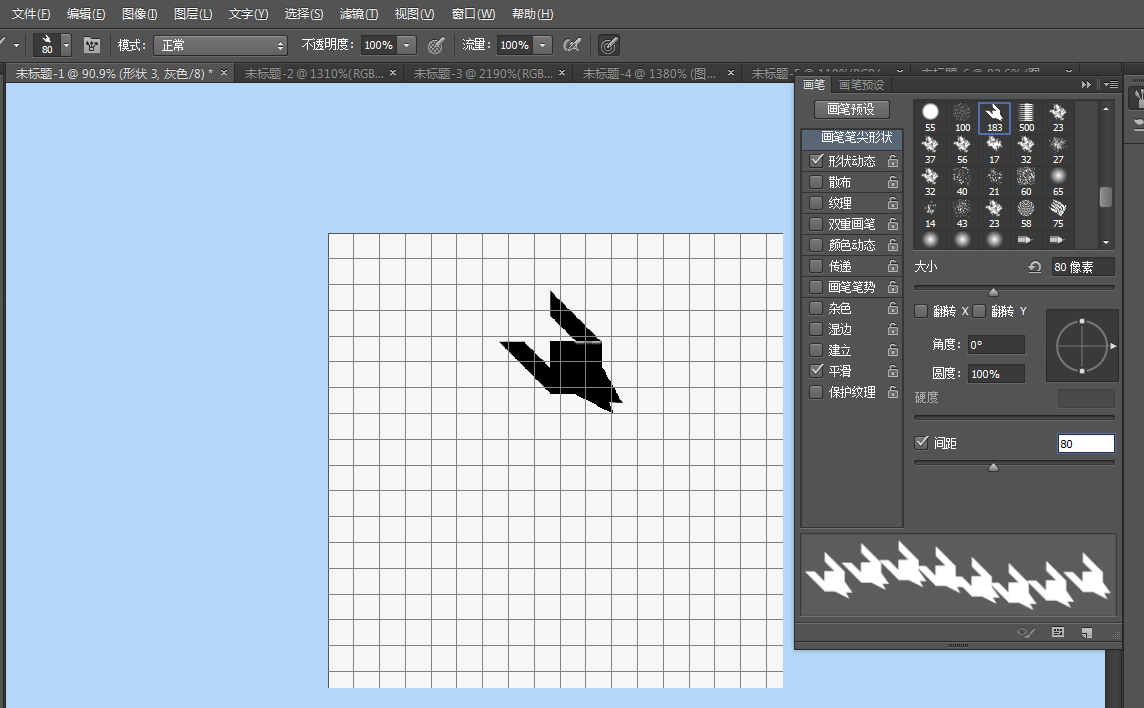The height and width of the screenshot is (708, 1144).
Task: Open the 滤镜(T) menu
Action: coord(359,14)
